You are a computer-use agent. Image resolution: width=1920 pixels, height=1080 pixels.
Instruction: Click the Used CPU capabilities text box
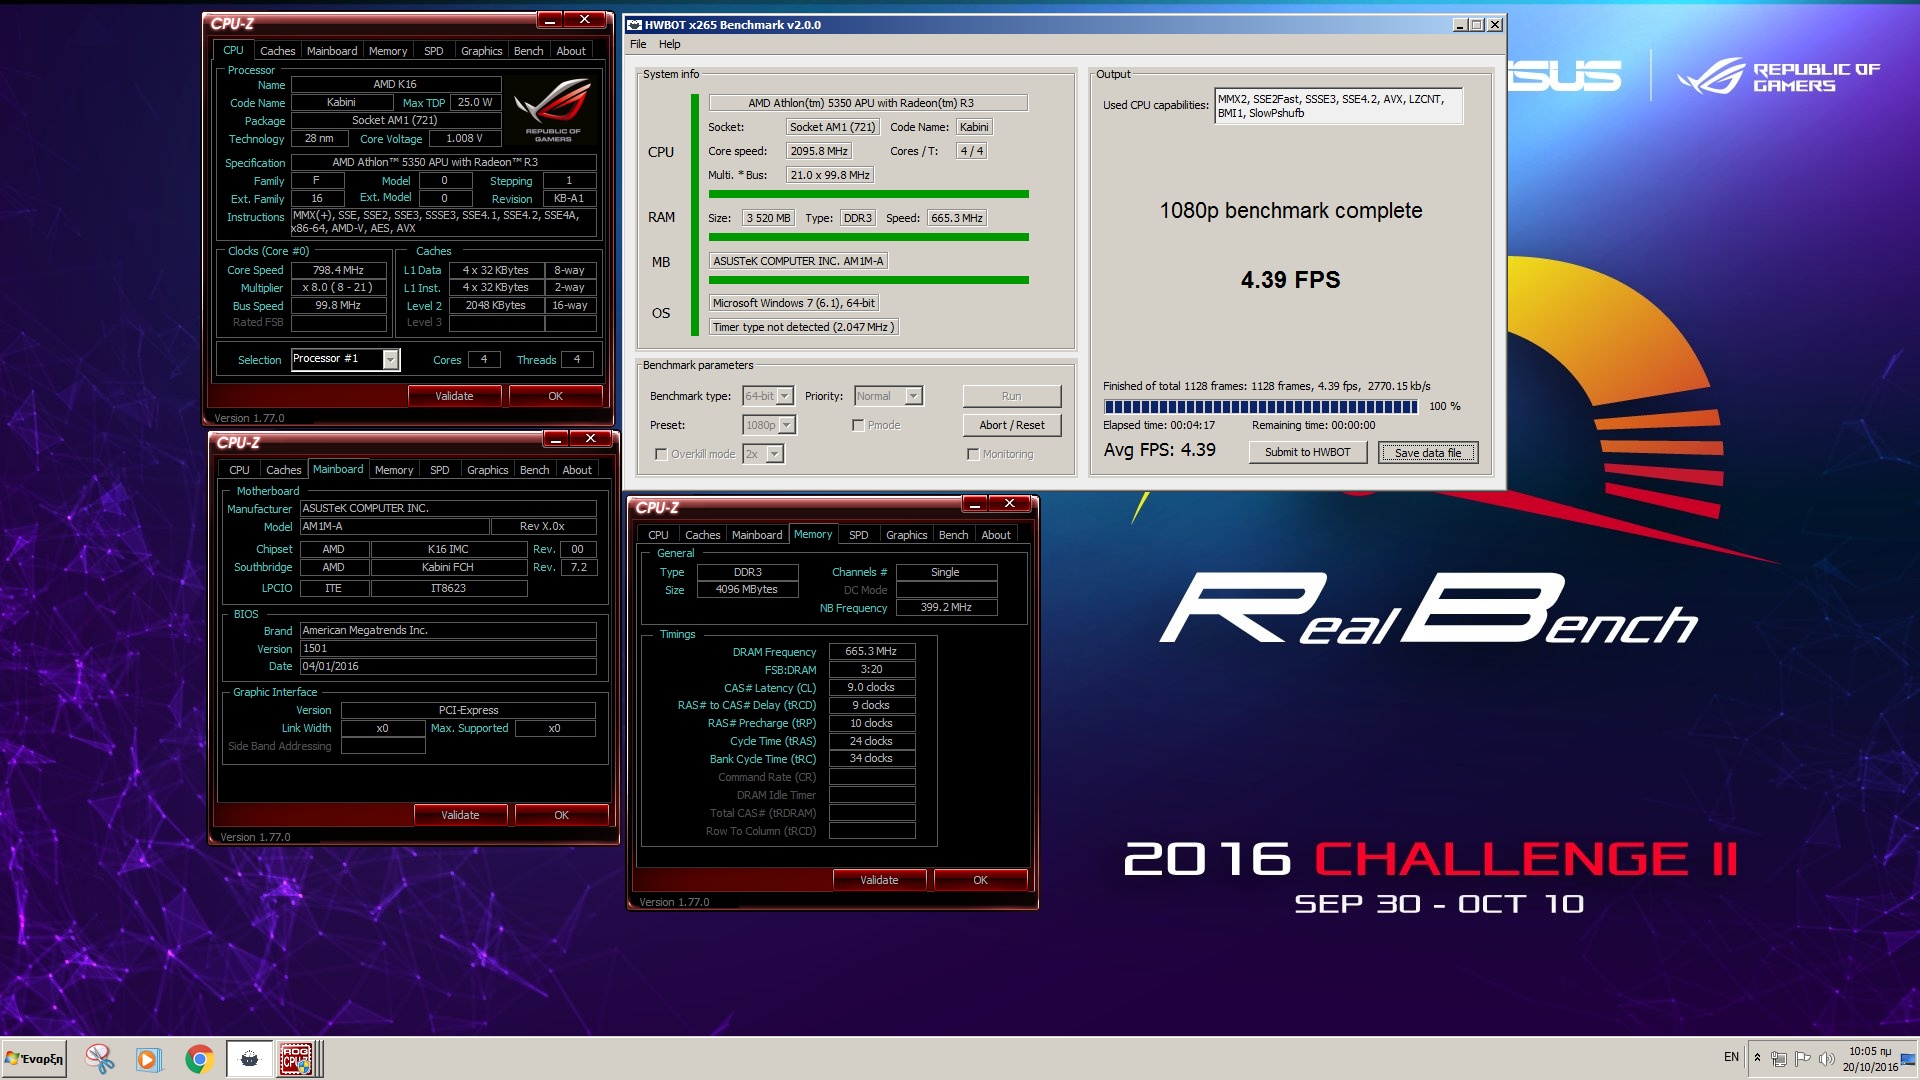coord(1338,106)
